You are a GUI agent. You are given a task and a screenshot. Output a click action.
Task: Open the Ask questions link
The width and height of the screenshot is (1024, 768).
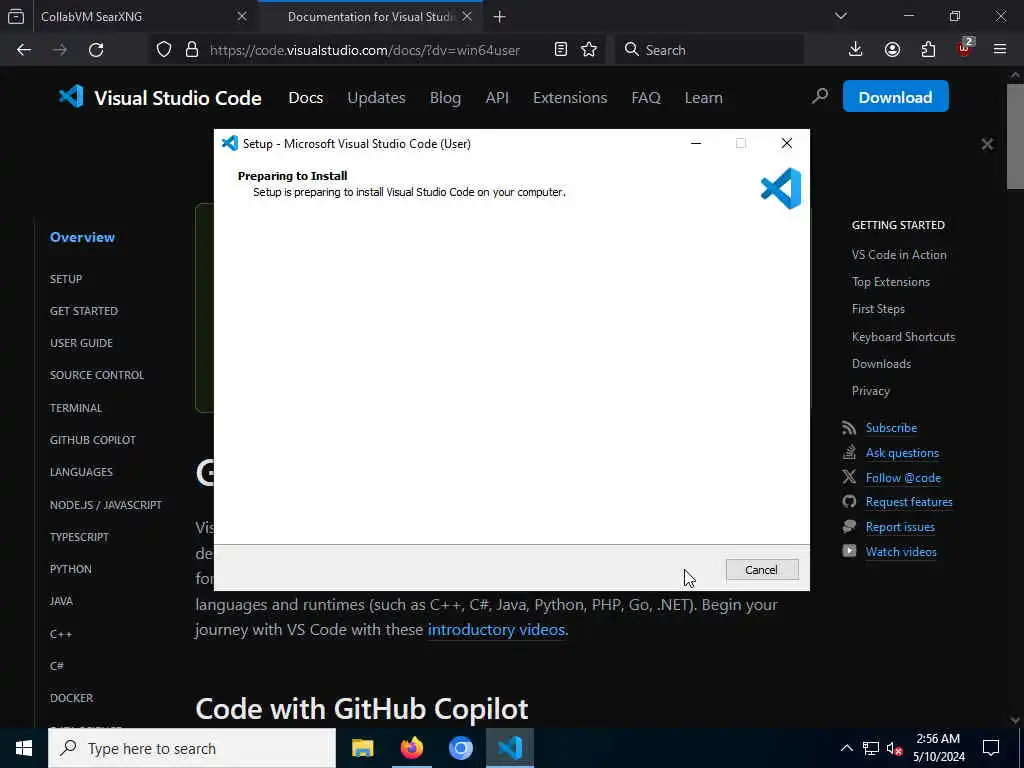pos(902,453)
